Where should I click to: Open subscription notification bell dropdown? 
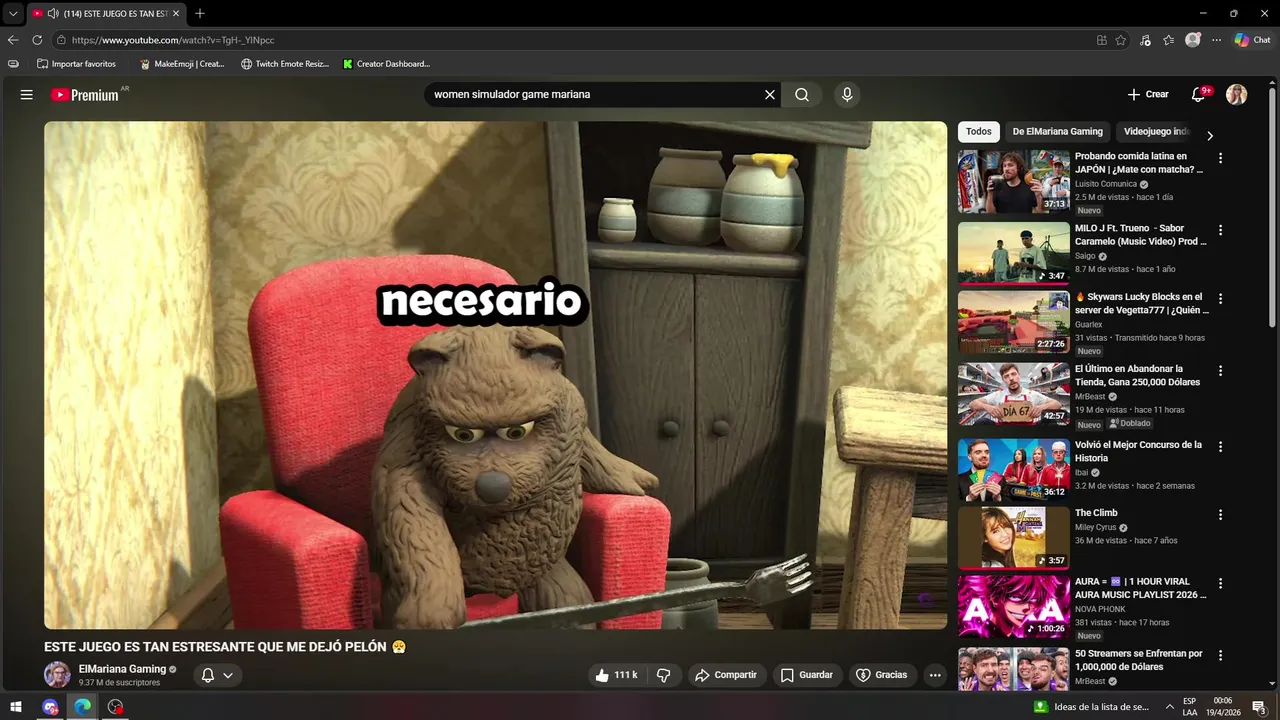click(217, 675)
